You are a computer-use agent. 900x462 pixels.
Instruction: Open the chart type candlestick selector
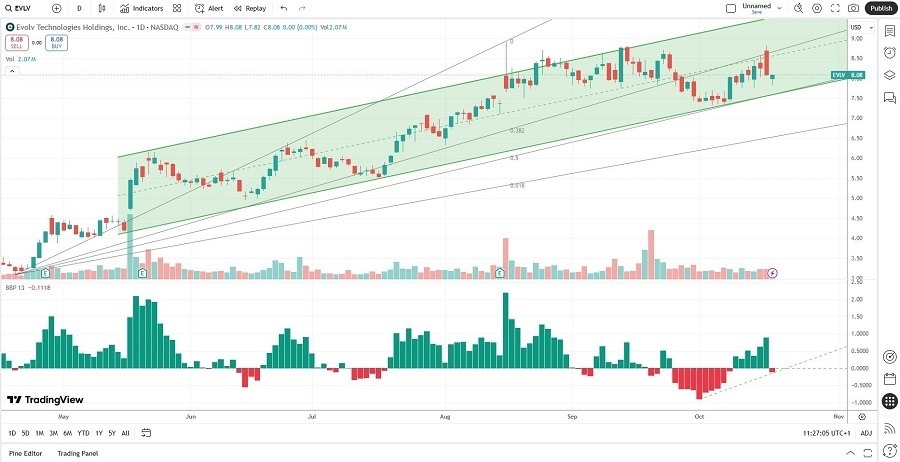tap(103, 8)
